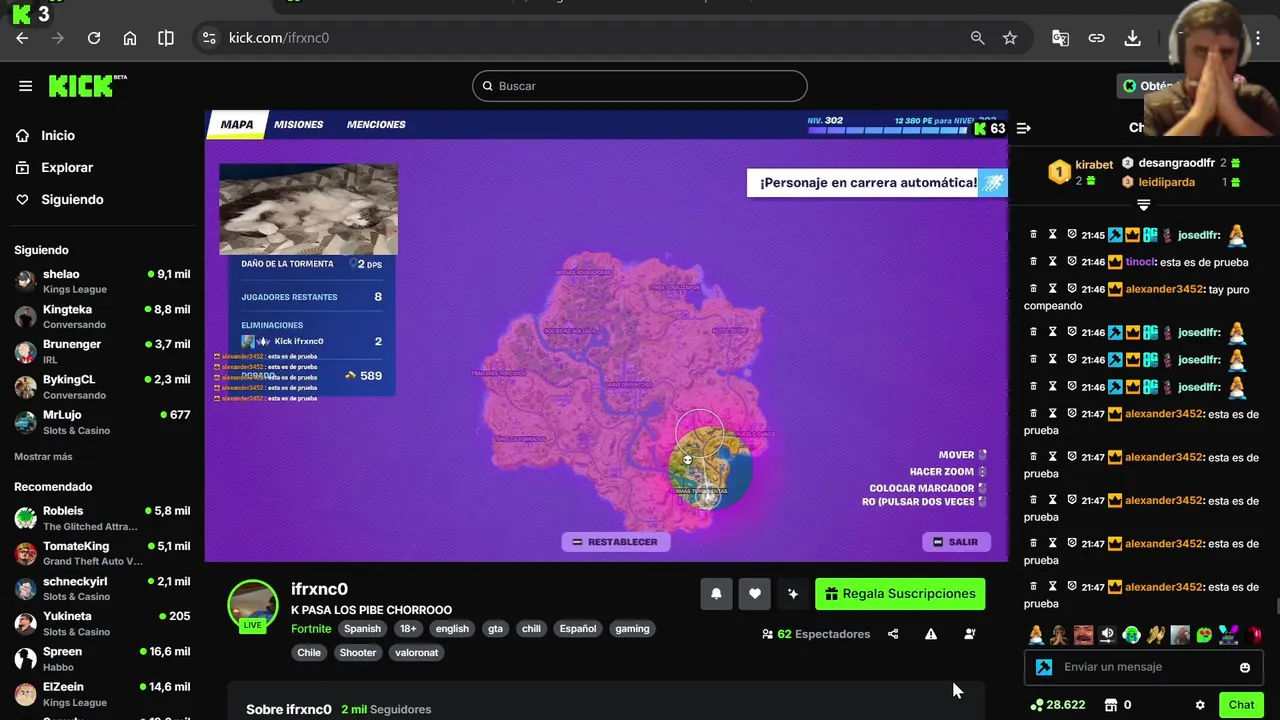
Task: Click kirabet top gifter name
Action: click(x=1094, y=165)
